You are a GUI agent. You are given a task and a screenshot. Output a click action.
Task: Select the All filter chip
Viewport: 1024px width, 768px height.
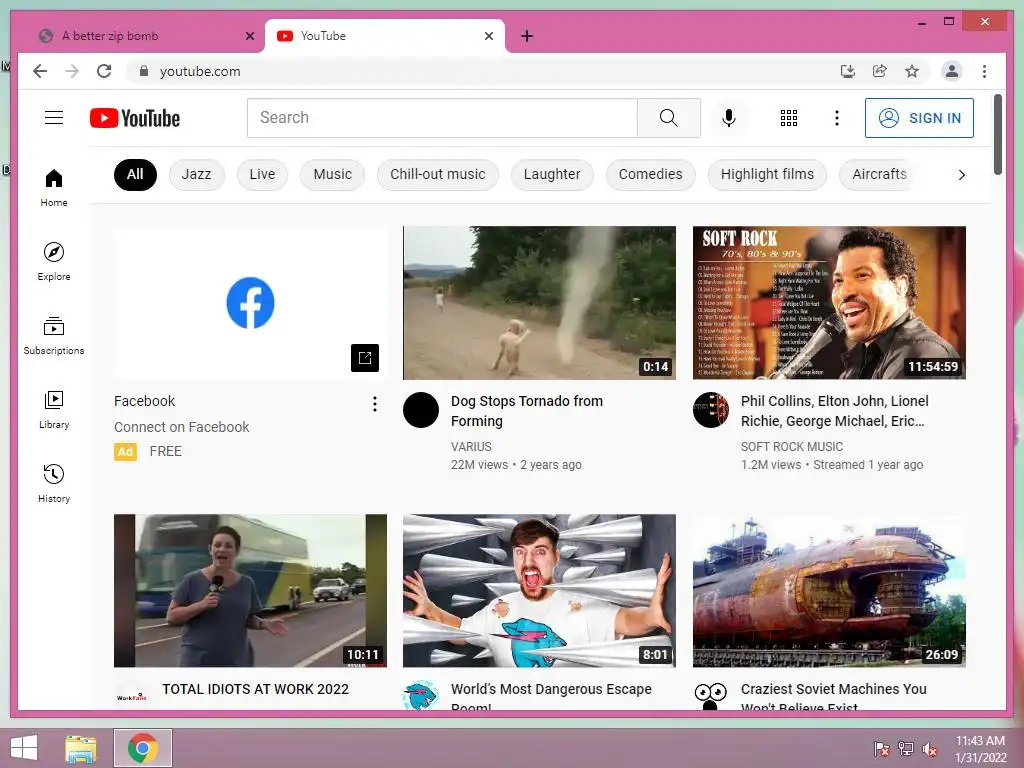click(135, 174)
